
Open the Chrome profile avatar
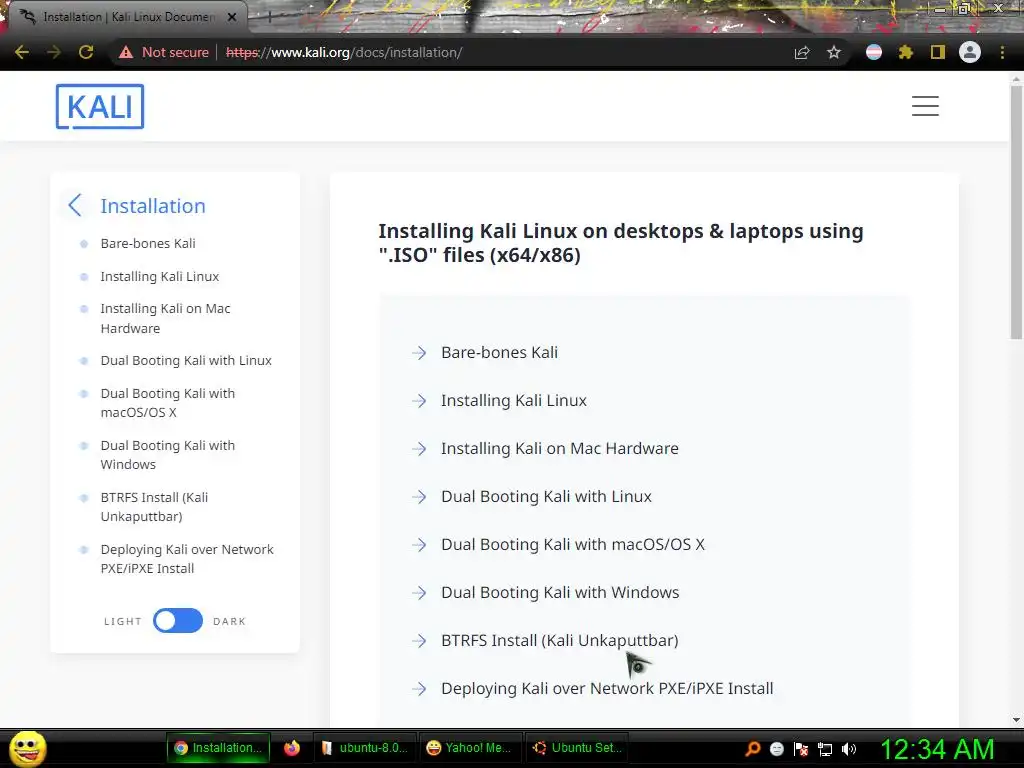tap(970, 52)
